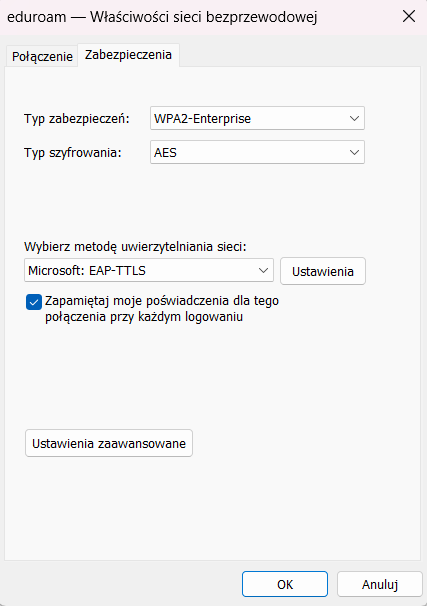This screenshot has height=606, width=427.
Task: Uncheck Zapamiętaj moje poświadczenia checkbox
Action: click(34, 302)
